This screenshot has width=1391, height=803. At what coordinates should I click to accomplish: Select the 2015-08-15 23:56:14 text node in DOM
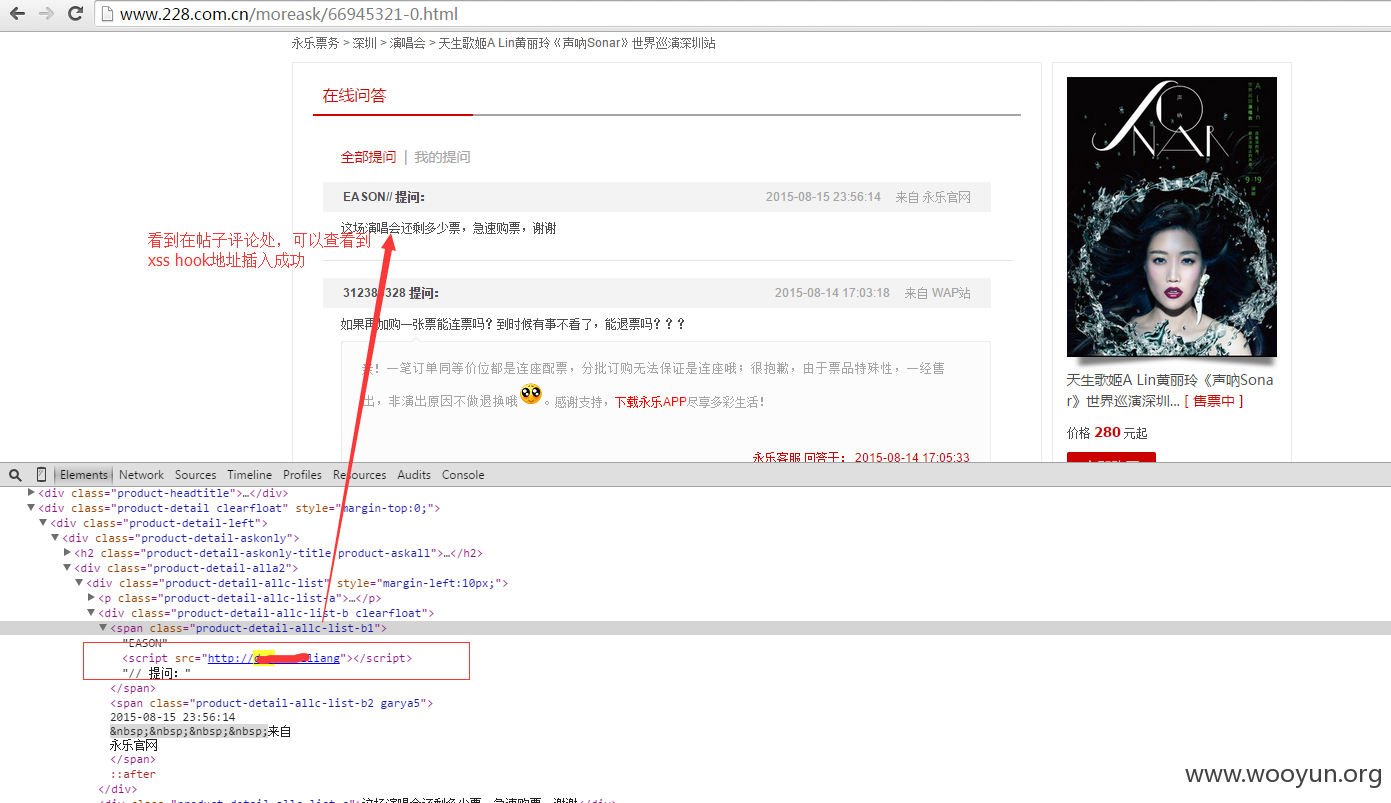[173, 717]
